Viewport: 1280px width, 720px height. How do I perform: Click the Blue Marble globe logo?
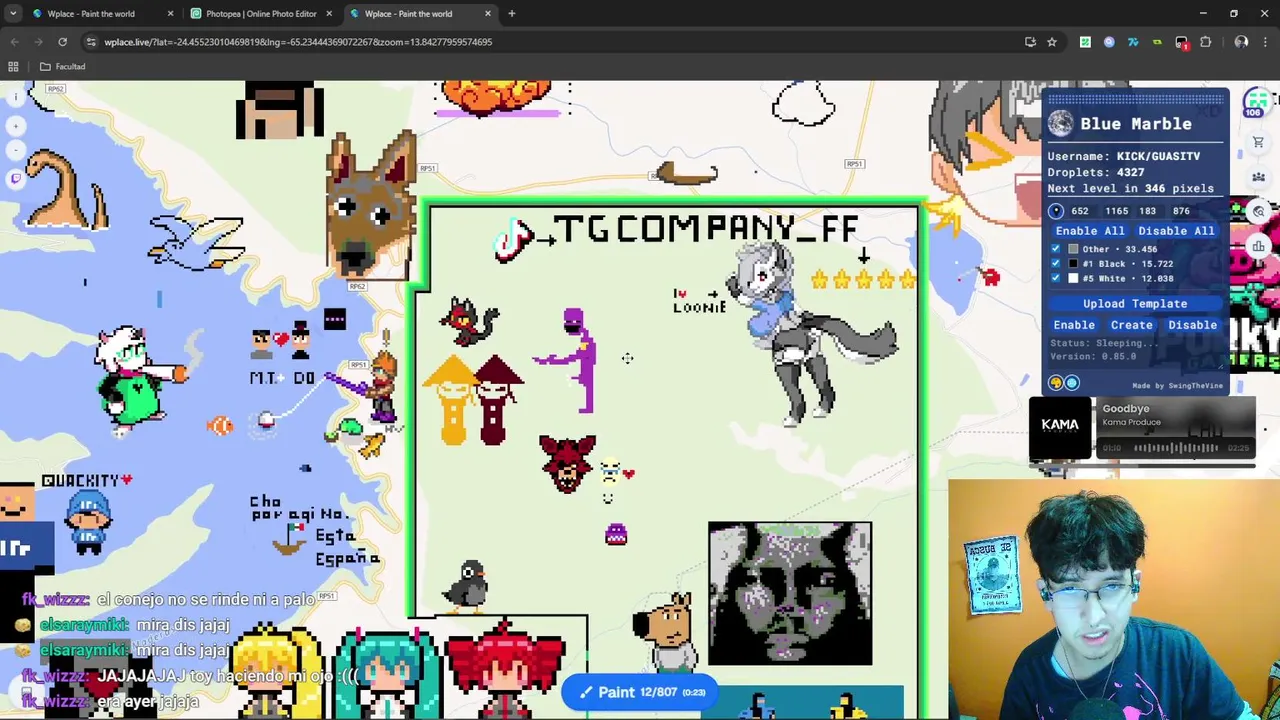1061,123
